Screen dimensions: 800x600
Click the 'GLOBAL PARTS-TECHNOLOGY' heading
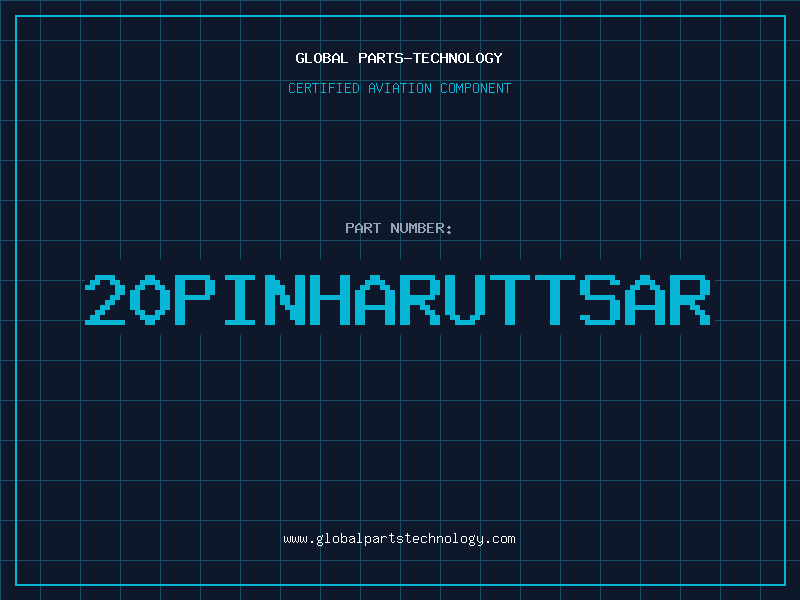(399, 58)
